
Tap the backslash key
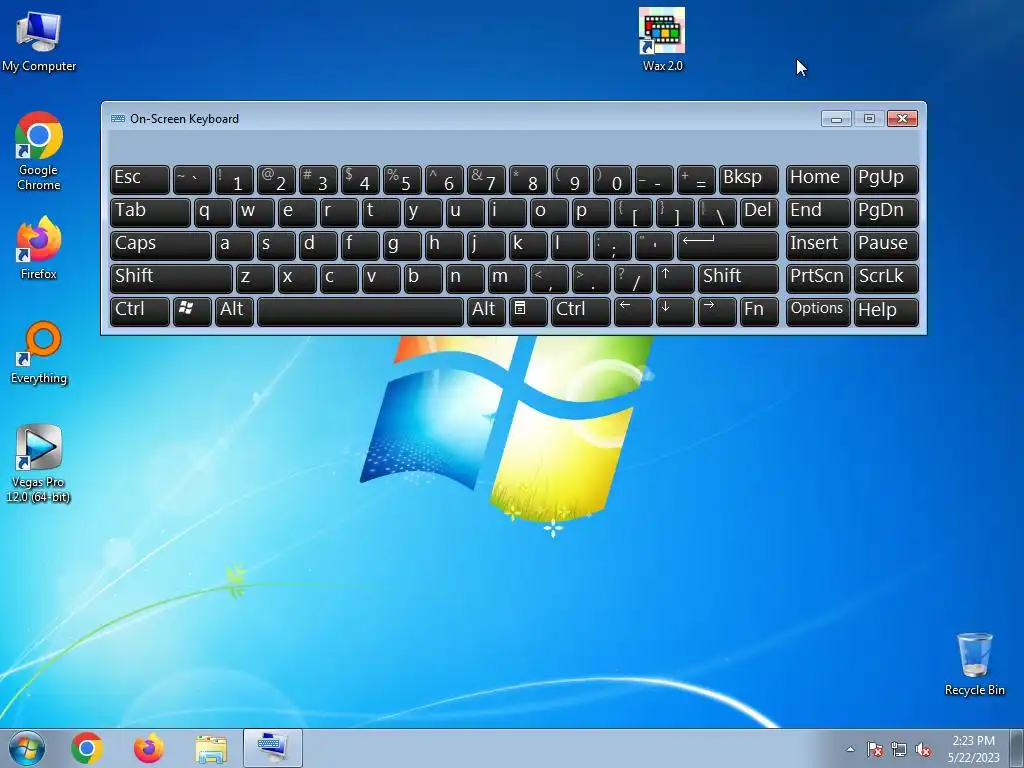pyautogui.click(x=717, y=213)
